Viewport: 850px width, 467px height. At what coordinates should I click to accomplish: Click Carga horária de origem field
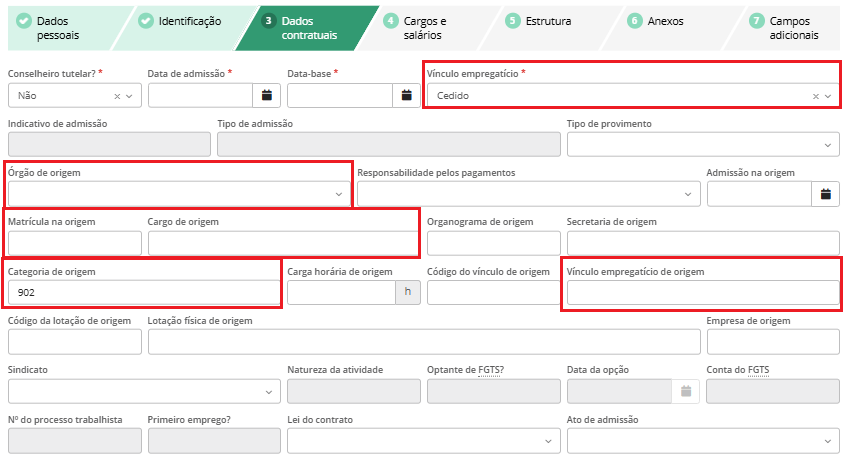click(342, 293)
